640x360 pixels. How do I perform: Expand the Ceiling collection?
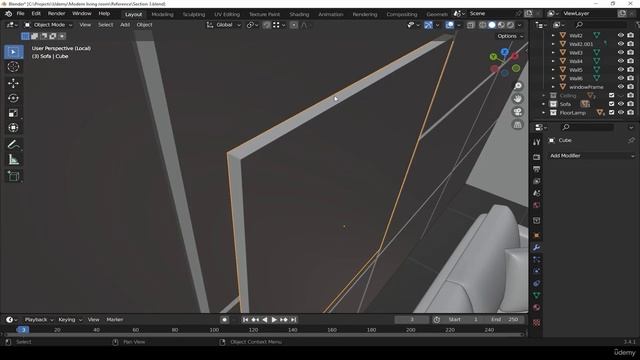click(x=543, y=96)
